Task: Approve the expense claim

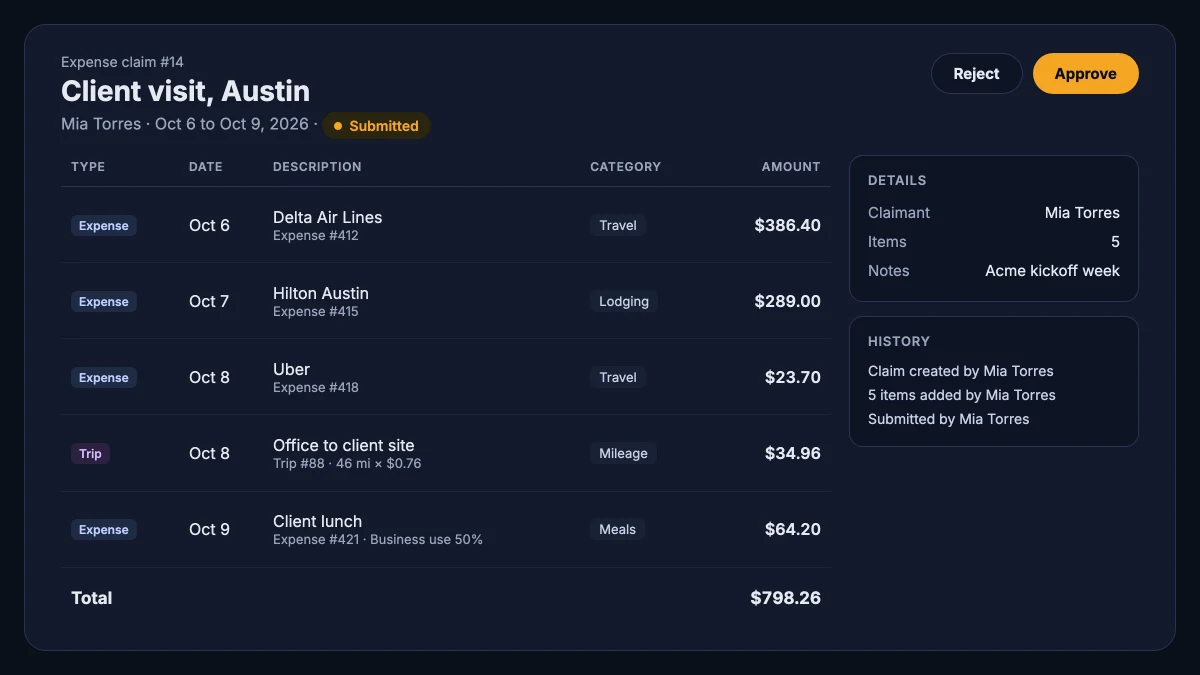Action: (x=1085, y=74)
